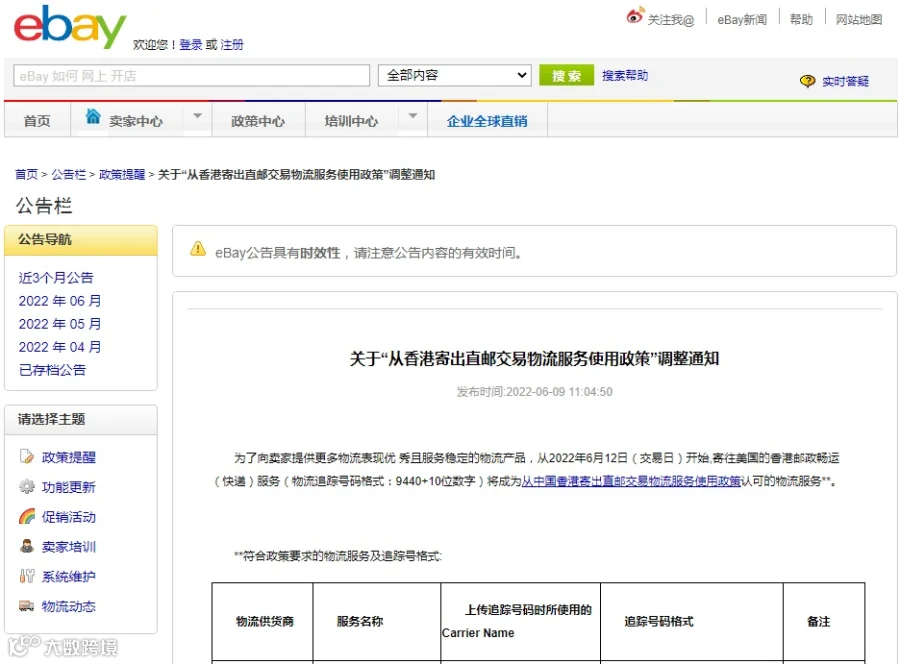Click the eBay logo
900x664 pixels.
point(69,27)
